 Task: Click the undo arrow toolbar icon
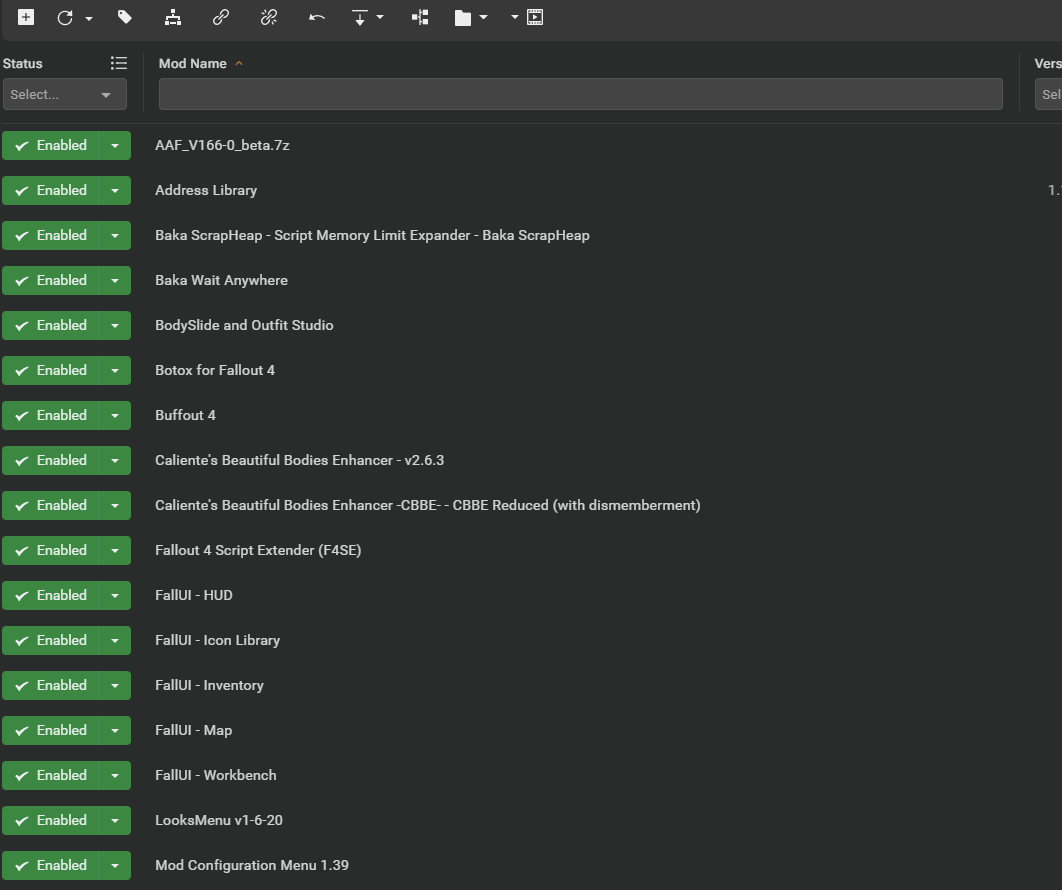coord(317,18)
